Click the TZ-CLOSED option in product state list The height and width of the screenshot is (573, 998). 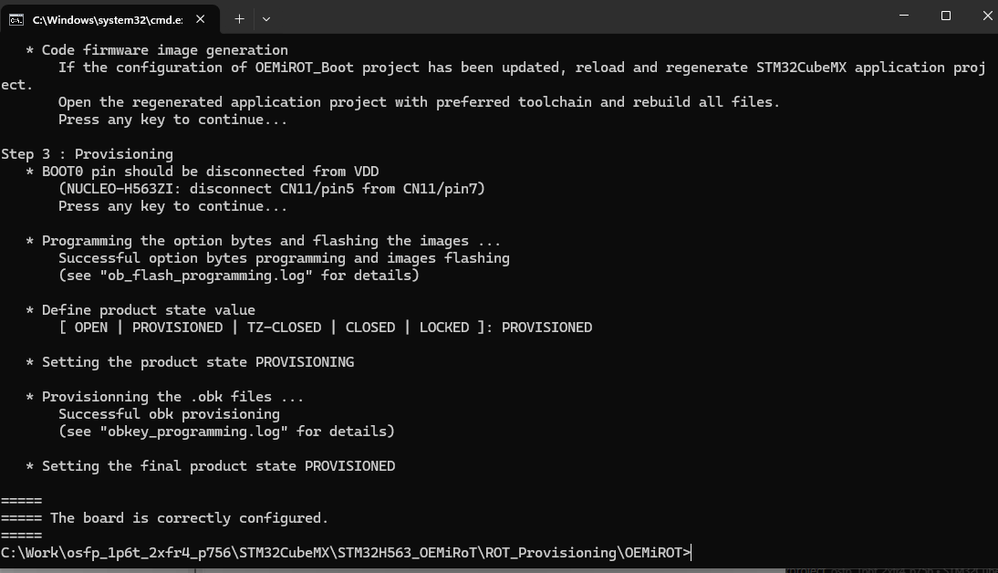click(x=284, y=327)
